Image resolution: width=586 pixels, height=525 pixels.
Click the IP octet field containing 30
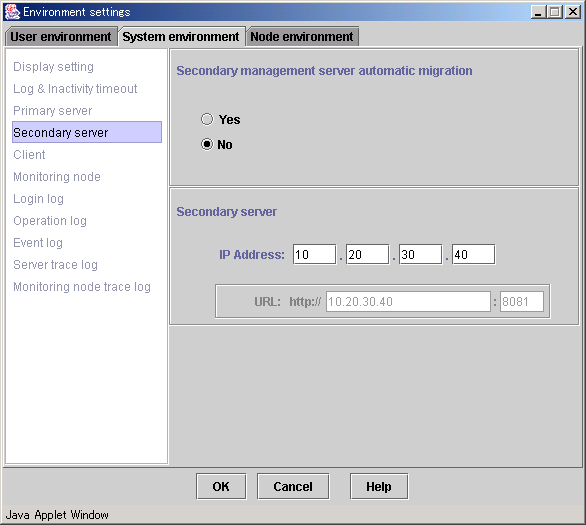pos(420,254)
